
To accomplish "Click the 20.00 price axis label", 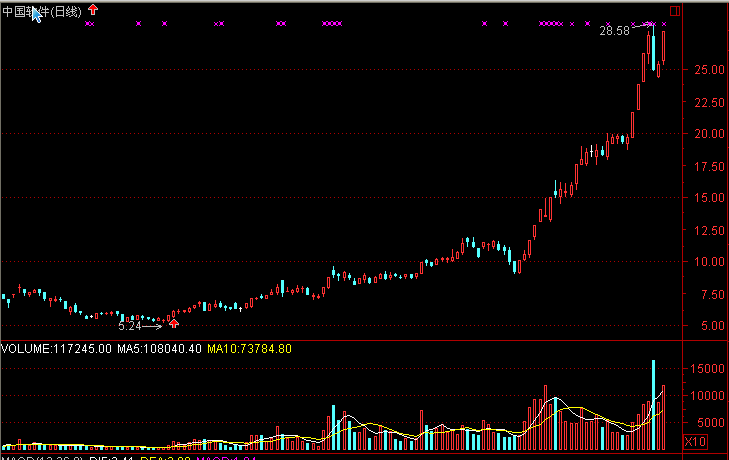I will (x=709, y=133).
